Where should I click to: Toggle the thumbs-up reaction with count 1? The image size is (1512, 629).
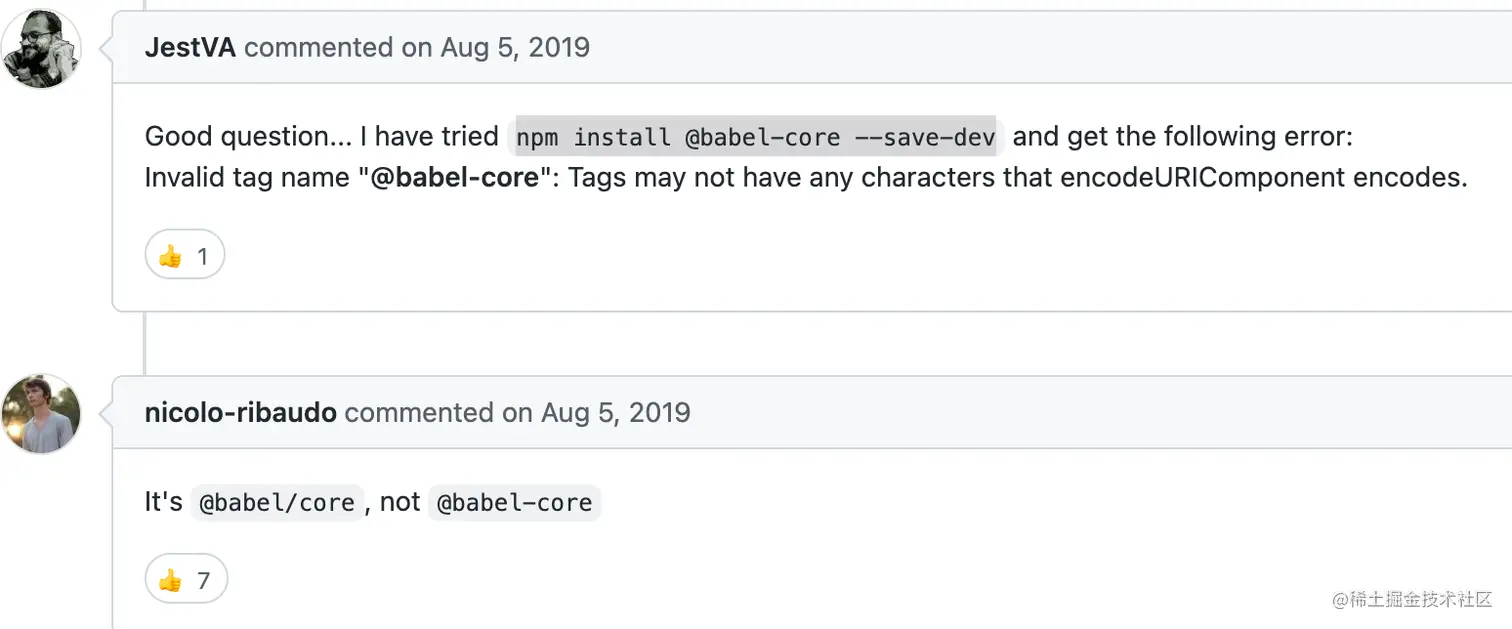[x=185, y=257]
